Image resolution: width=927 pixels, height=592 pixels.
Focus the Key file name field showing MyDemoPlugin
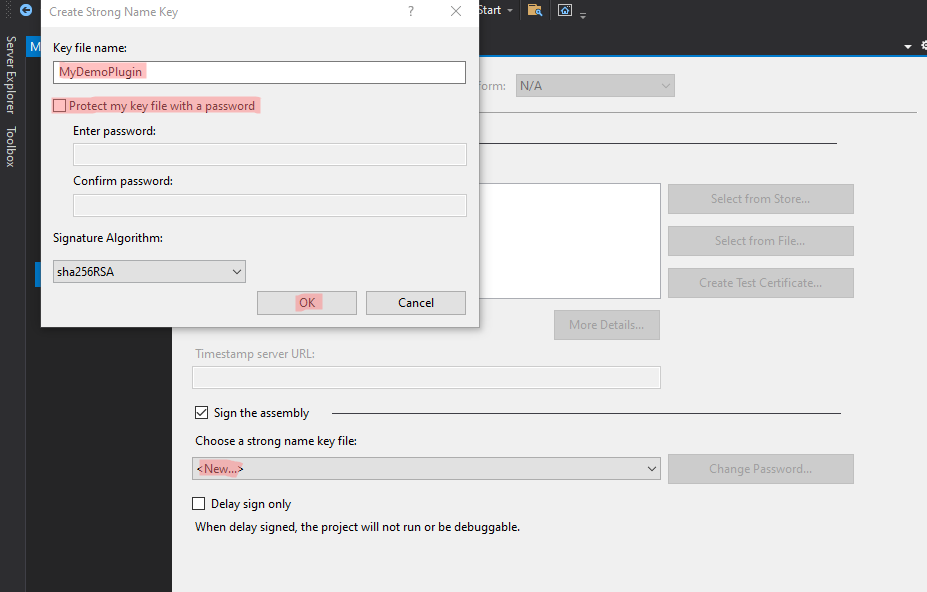pos(258,72)
